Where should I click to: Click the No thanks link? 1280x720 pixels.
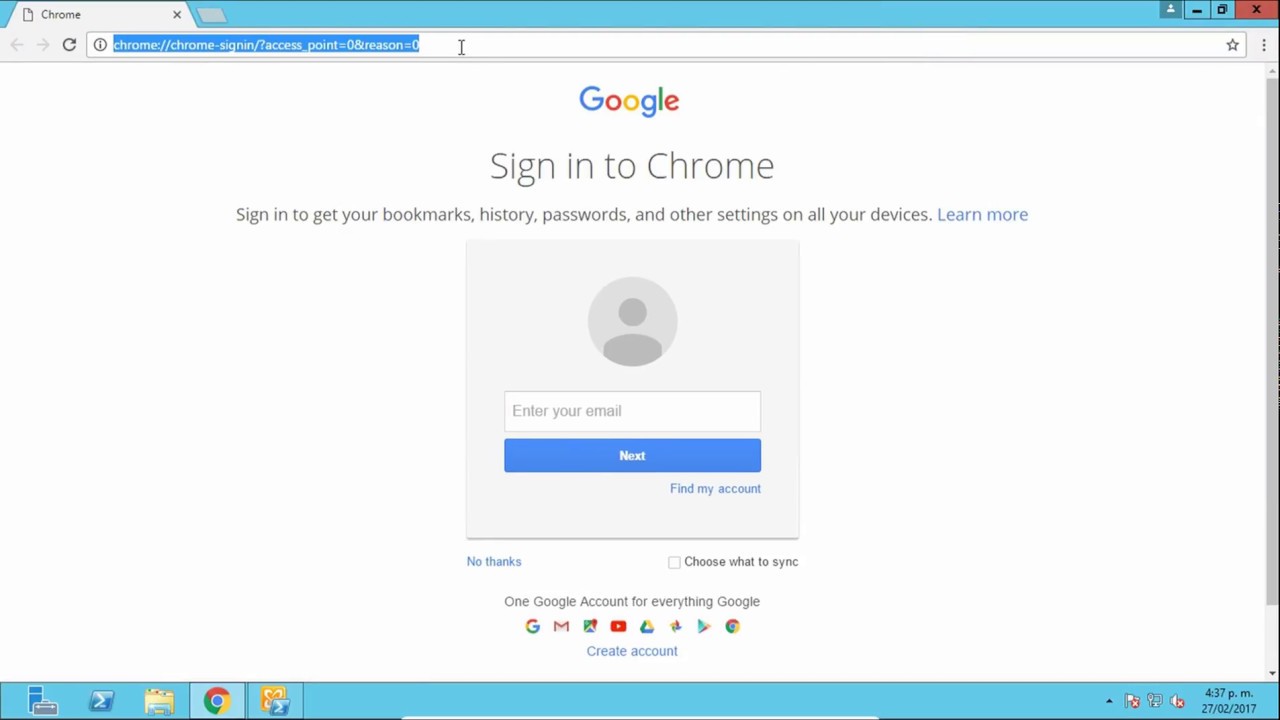tap(494, 561)
